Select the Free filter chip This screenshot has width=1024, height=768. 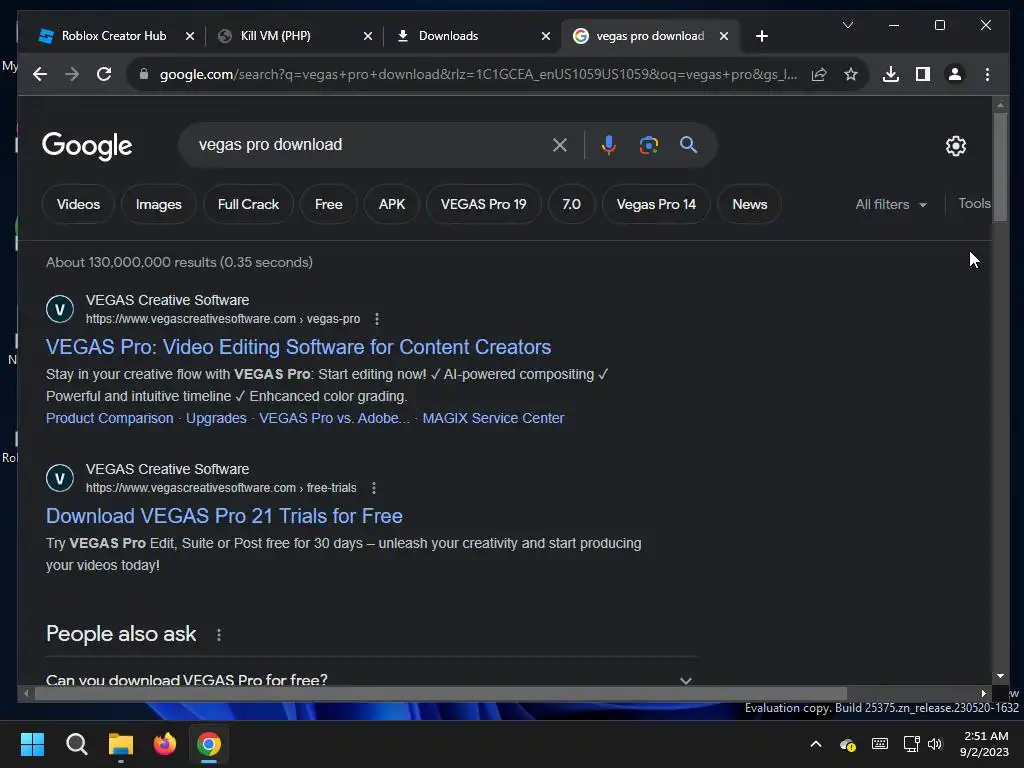(x=328, y=204)
